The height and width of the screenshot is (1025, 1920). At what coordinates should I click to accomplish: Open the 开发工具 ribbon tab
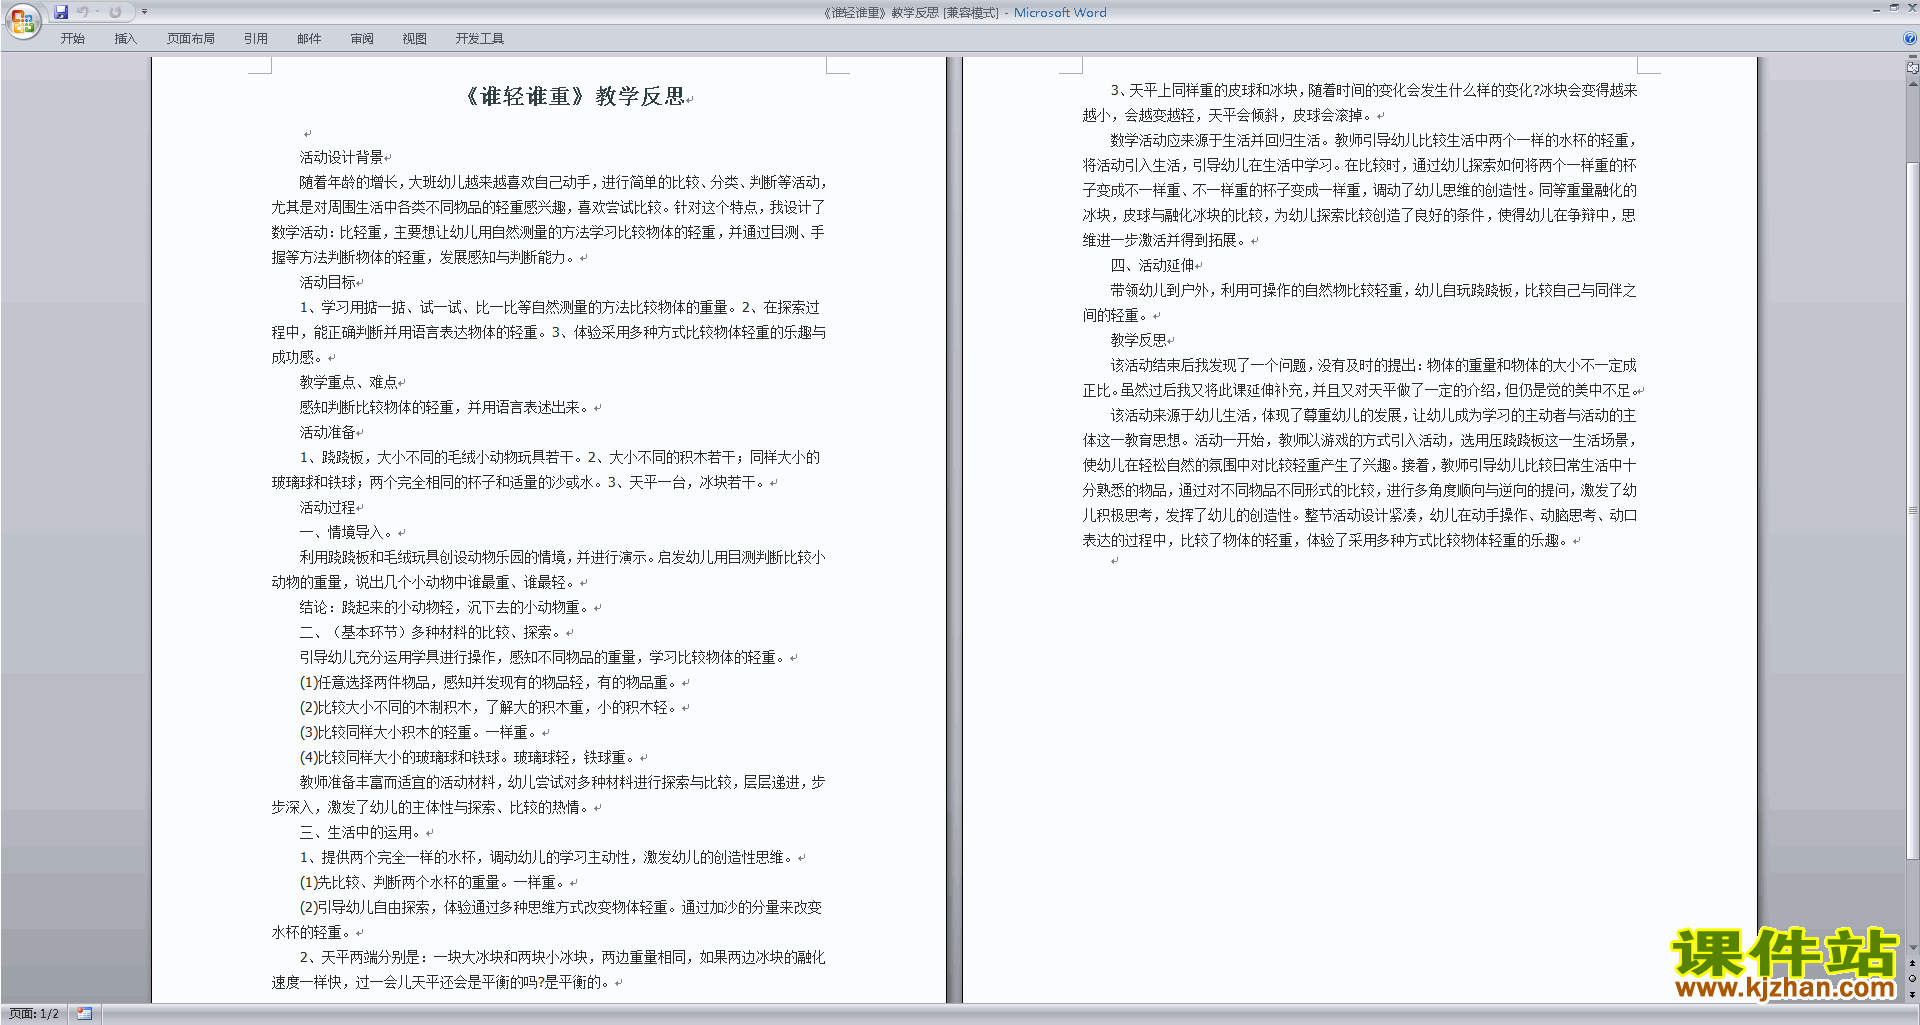pyautogui.click(x=480, y=38)
